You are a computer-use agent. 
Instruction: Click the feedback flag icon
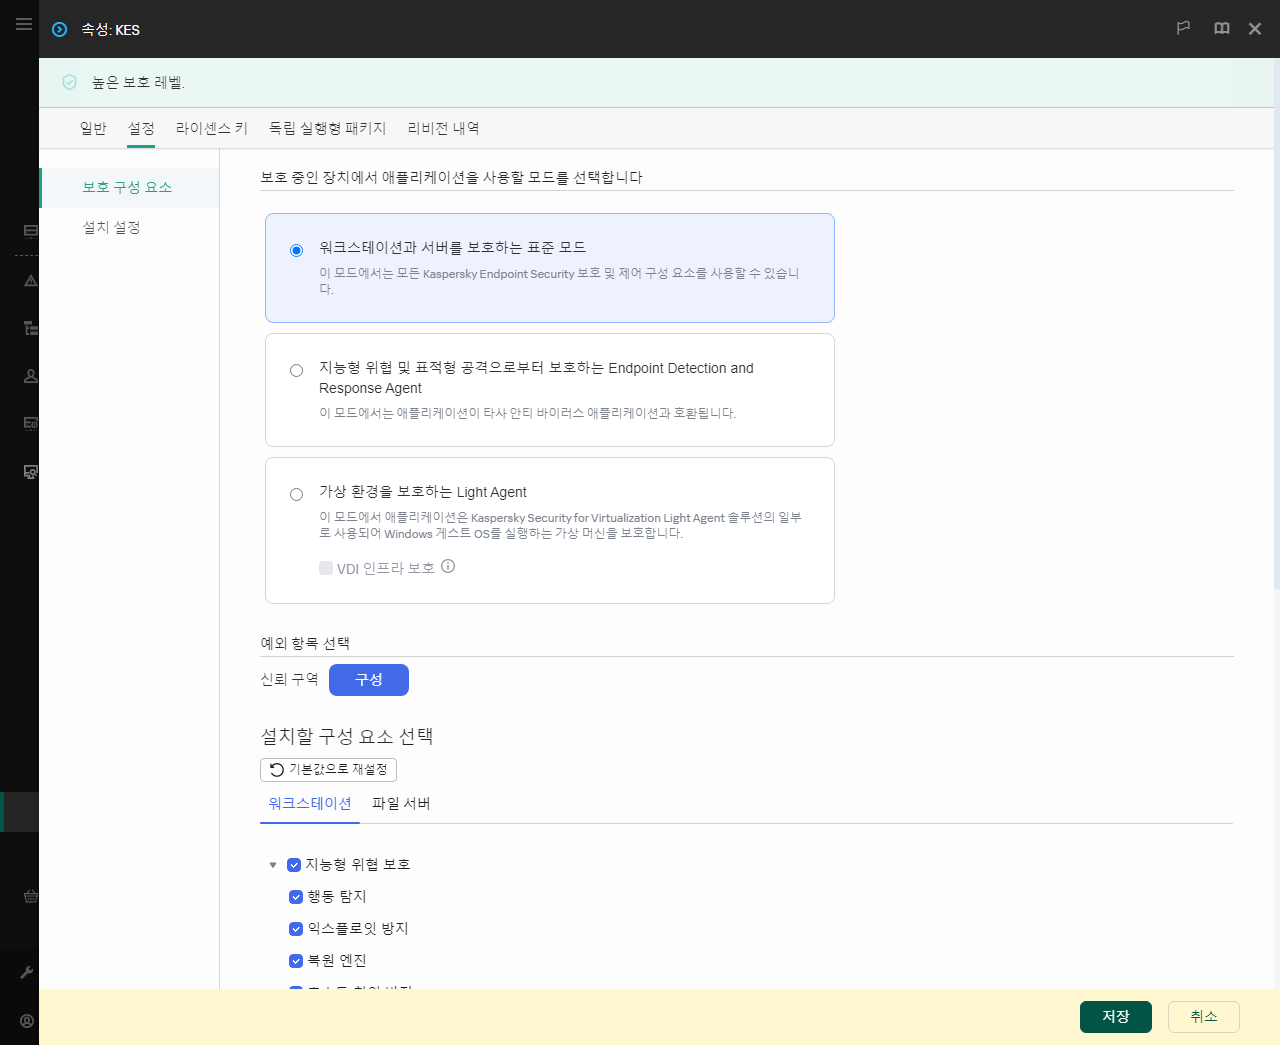1183,29
